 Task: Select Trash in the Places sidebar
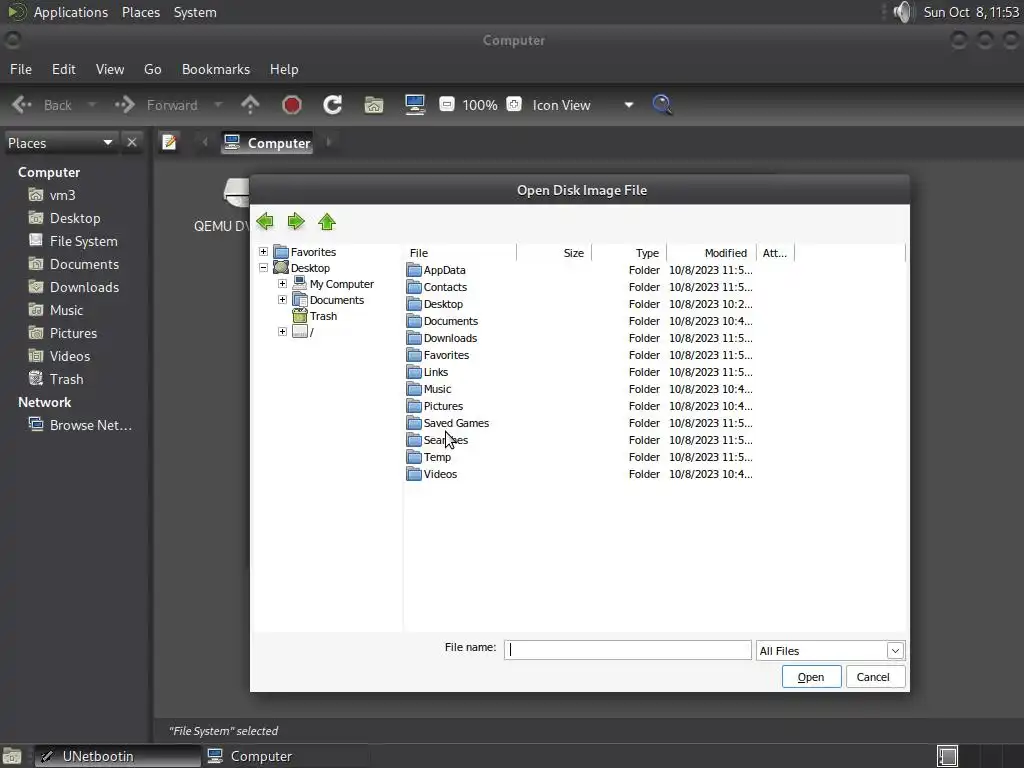click(x=56, y=379)
